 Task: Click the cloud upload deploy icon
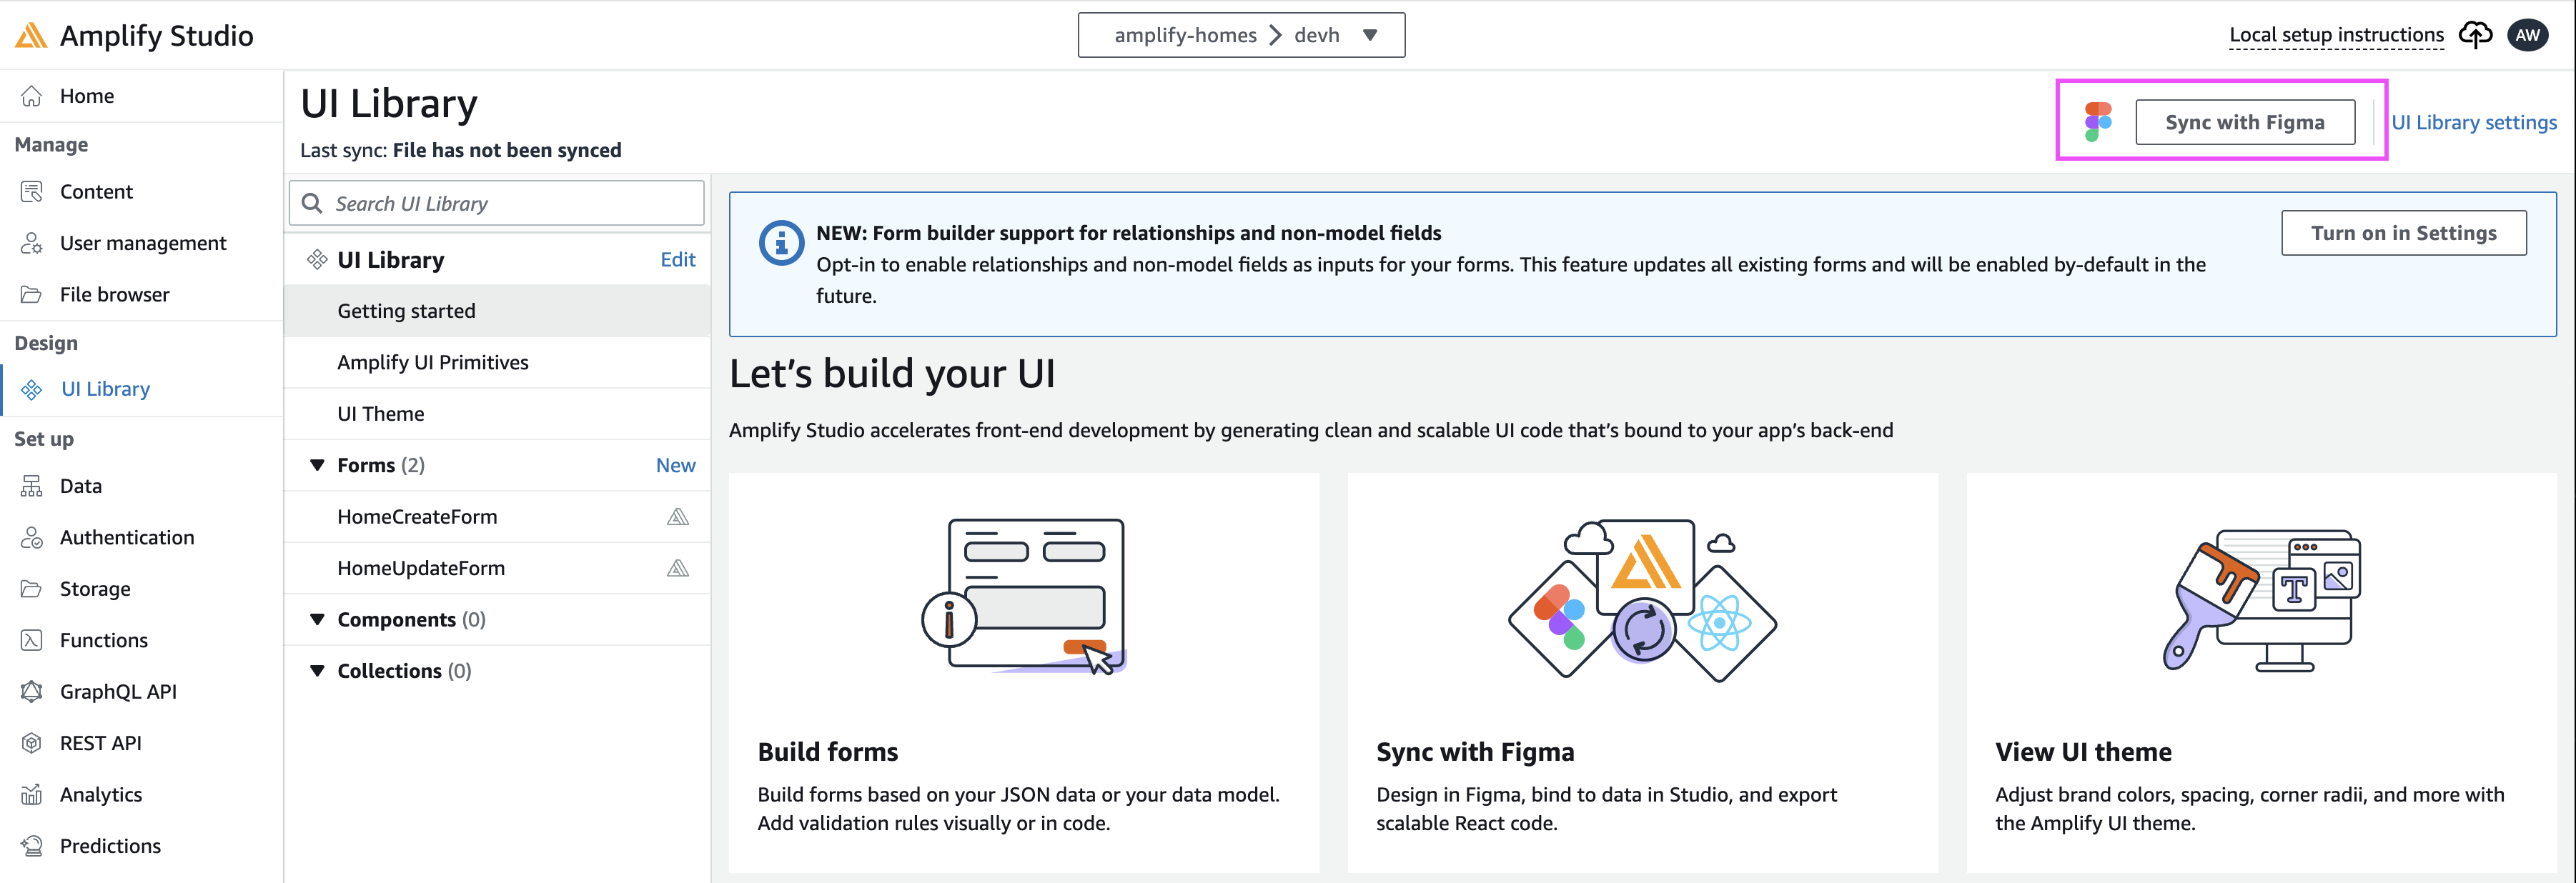click(x=2475, y=35)
